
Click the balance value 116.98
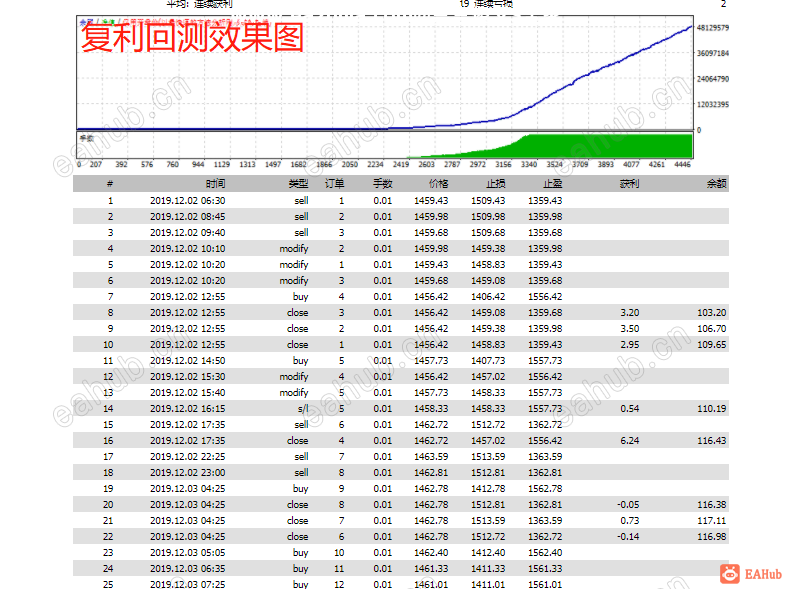pyautogui.click(x=712, y=537)
